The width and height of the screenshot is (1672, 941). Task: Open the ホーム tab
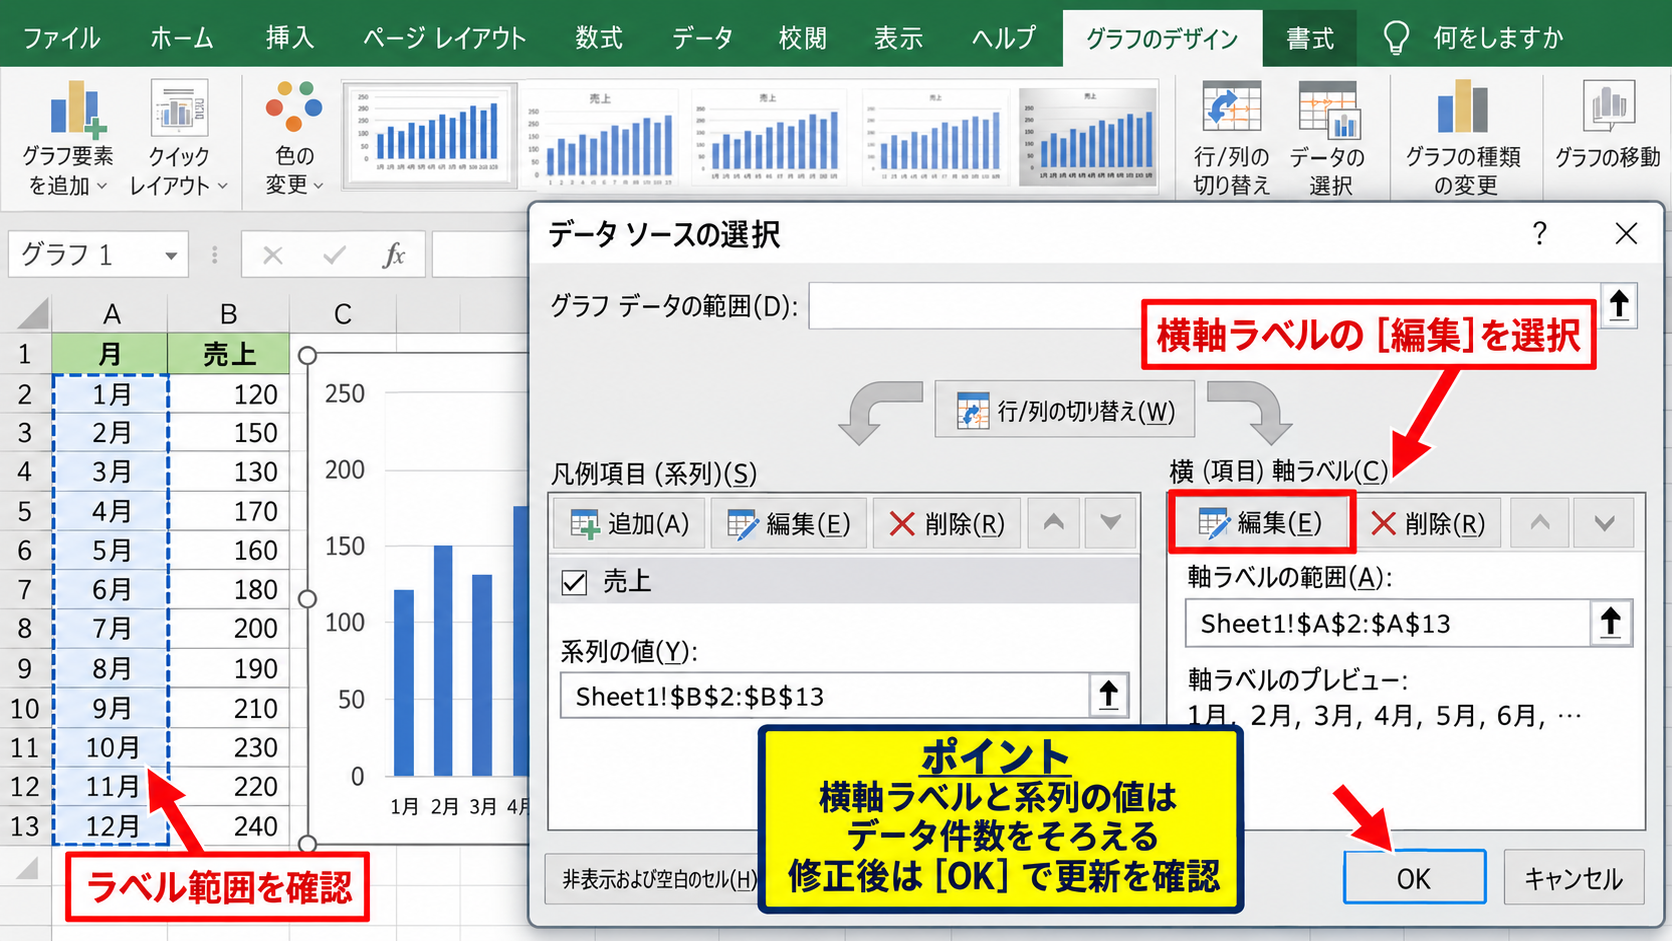(x=181, y=38)
